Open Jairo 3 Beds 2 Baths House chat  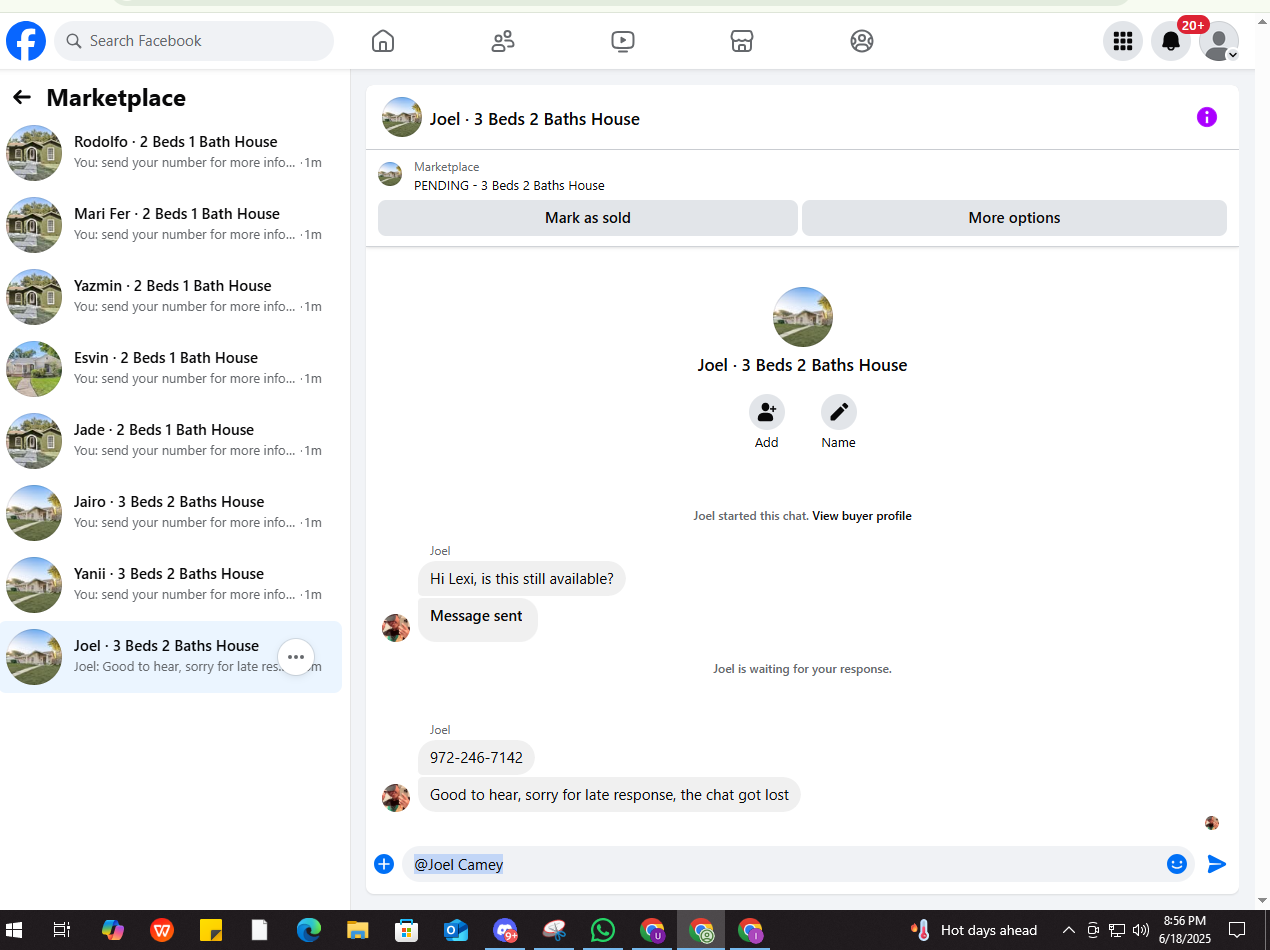click(x=171, y=513)
